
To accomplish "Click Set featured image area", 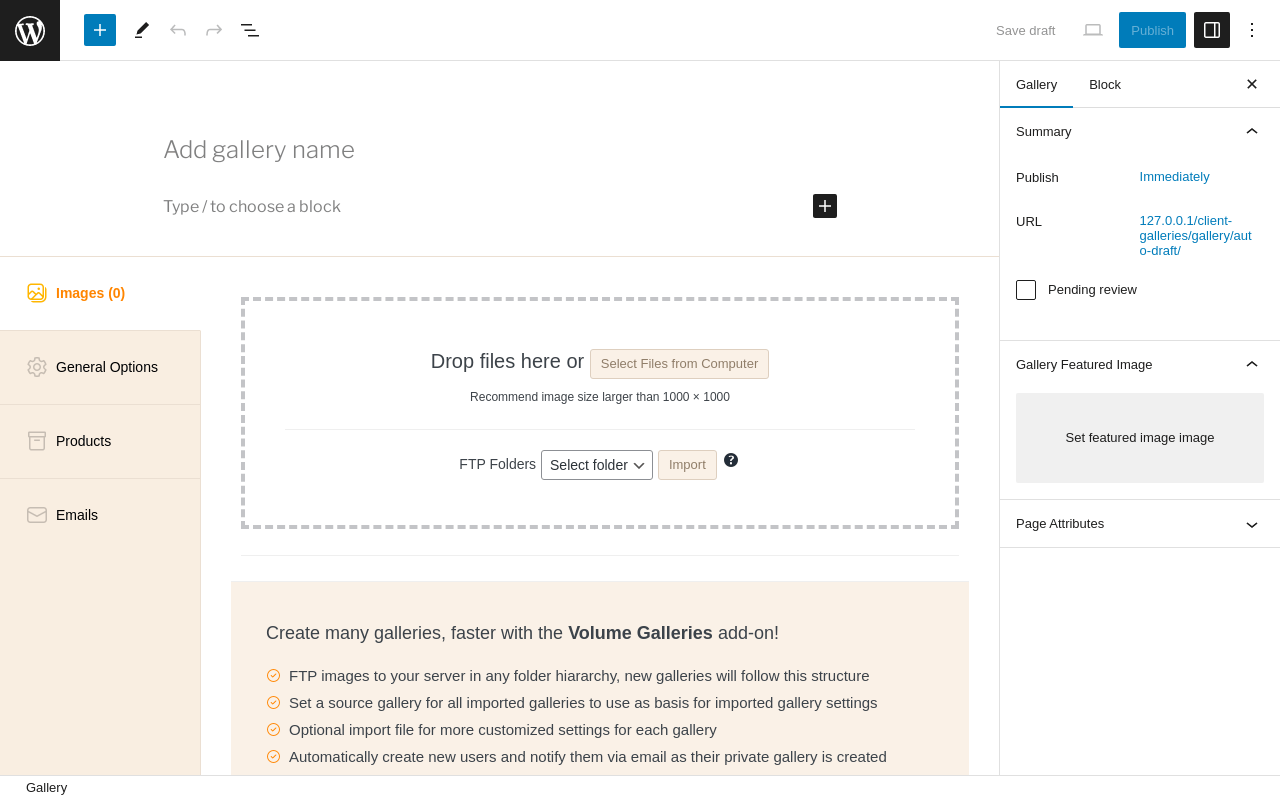I will [x=1140, y=438].
